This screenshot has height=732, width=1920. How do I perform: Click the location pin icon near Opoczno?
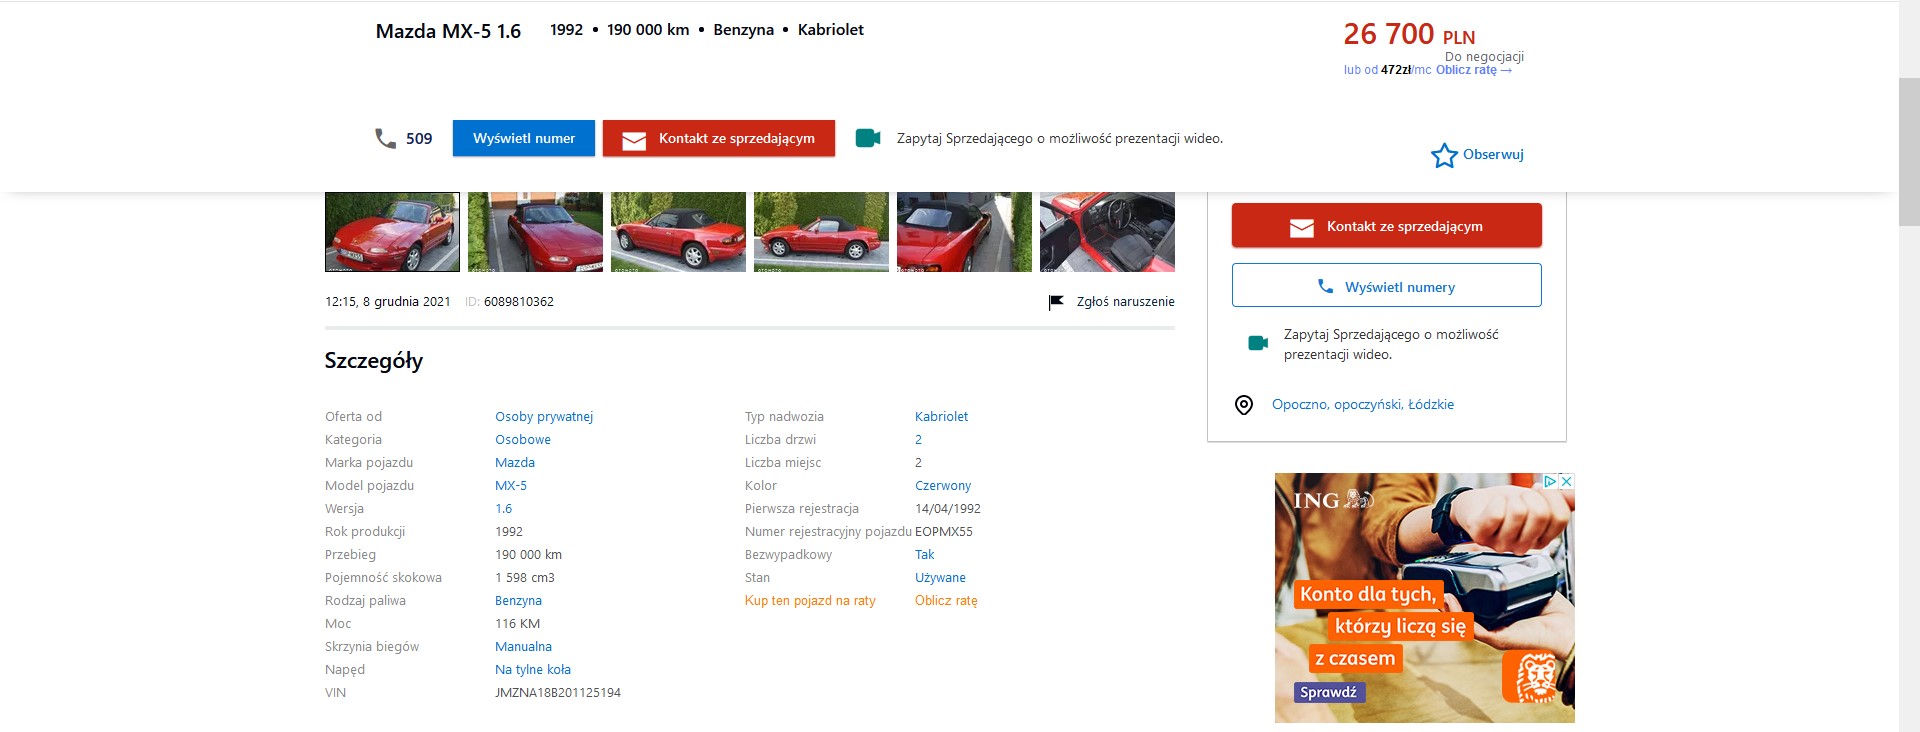tap(1244, 405)
